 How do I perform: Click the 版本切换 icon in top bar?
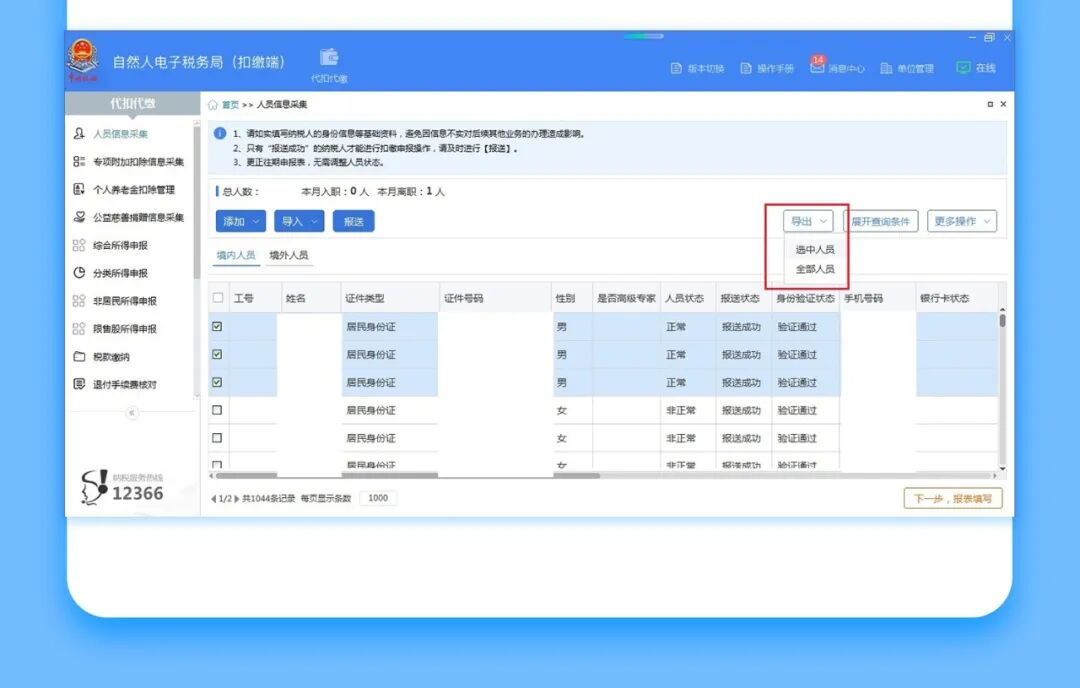coord(677,68)
